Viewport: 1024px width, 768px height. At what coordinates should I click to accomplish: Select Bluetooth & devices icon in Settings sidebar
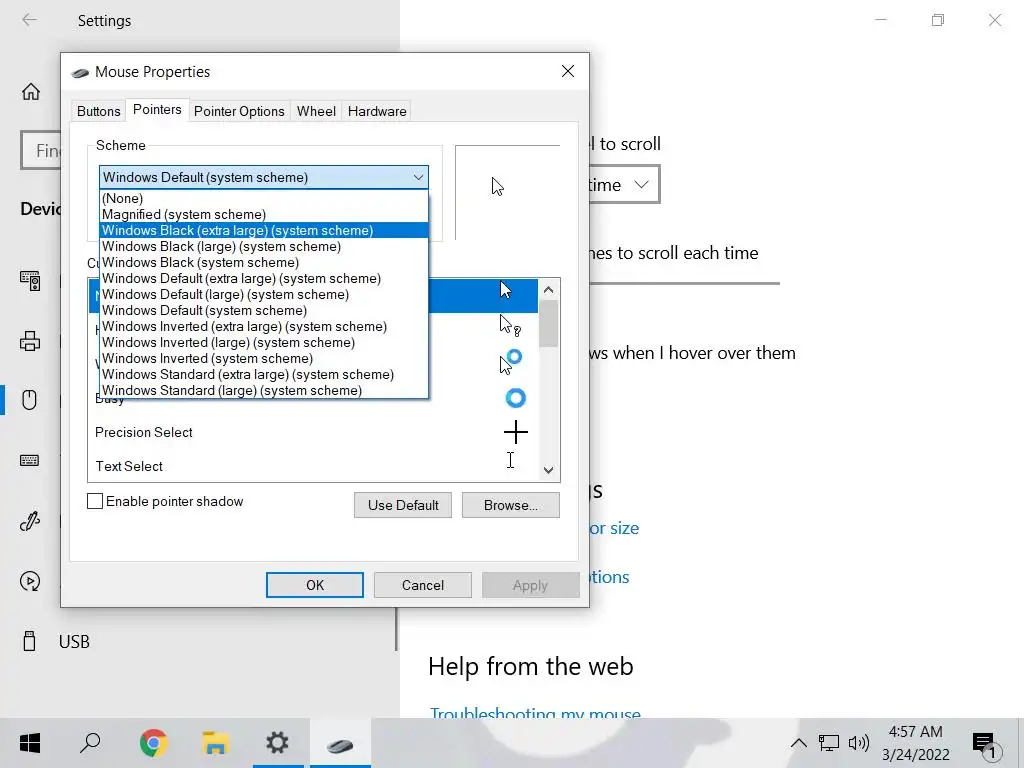pyautogui.click(x=30, y=281)
